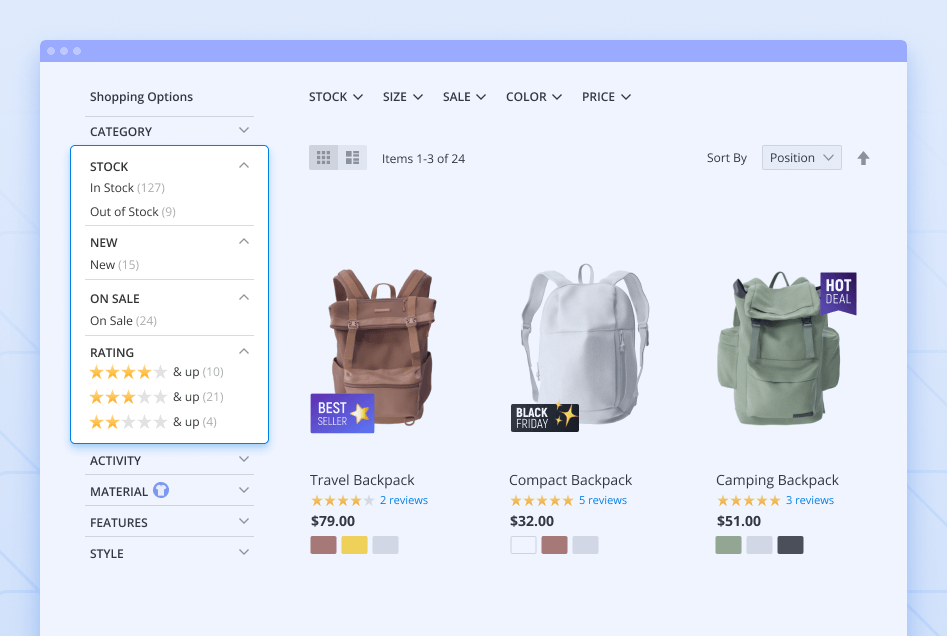
Task: Click the Best Seller badge icon
Action: (342, 413)
